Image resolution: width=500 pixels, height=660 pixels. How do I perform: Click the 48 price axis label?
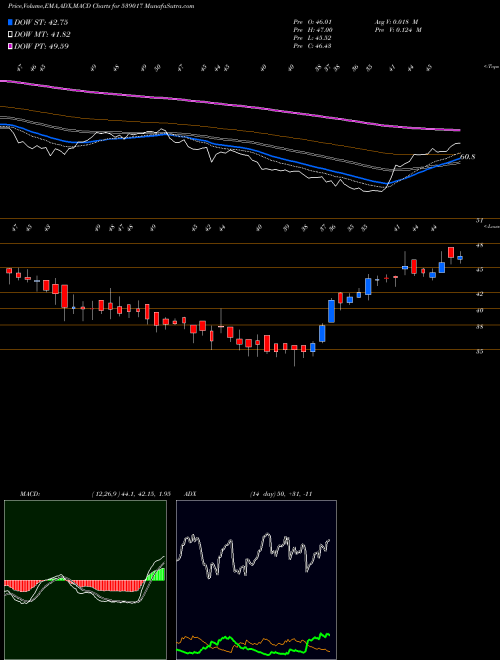point(479,245)
